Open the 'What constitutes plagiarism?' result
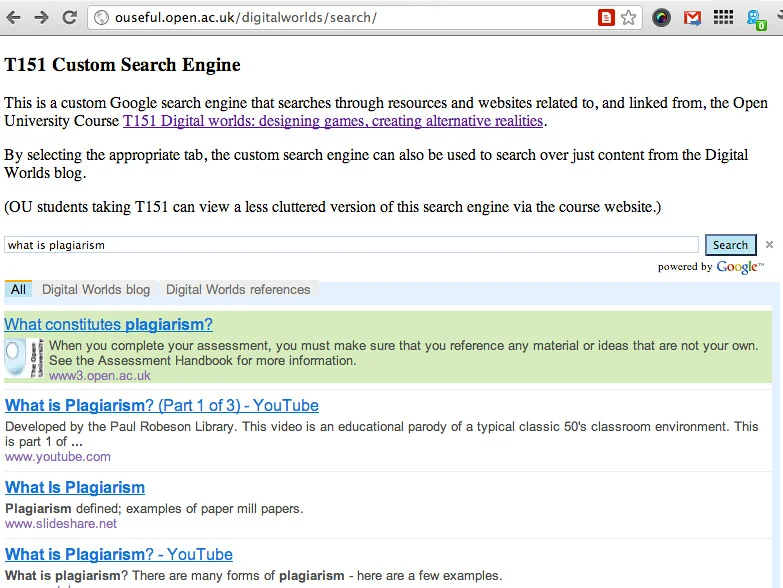Viewport: 783px width, 588px height. click(108, 325)
